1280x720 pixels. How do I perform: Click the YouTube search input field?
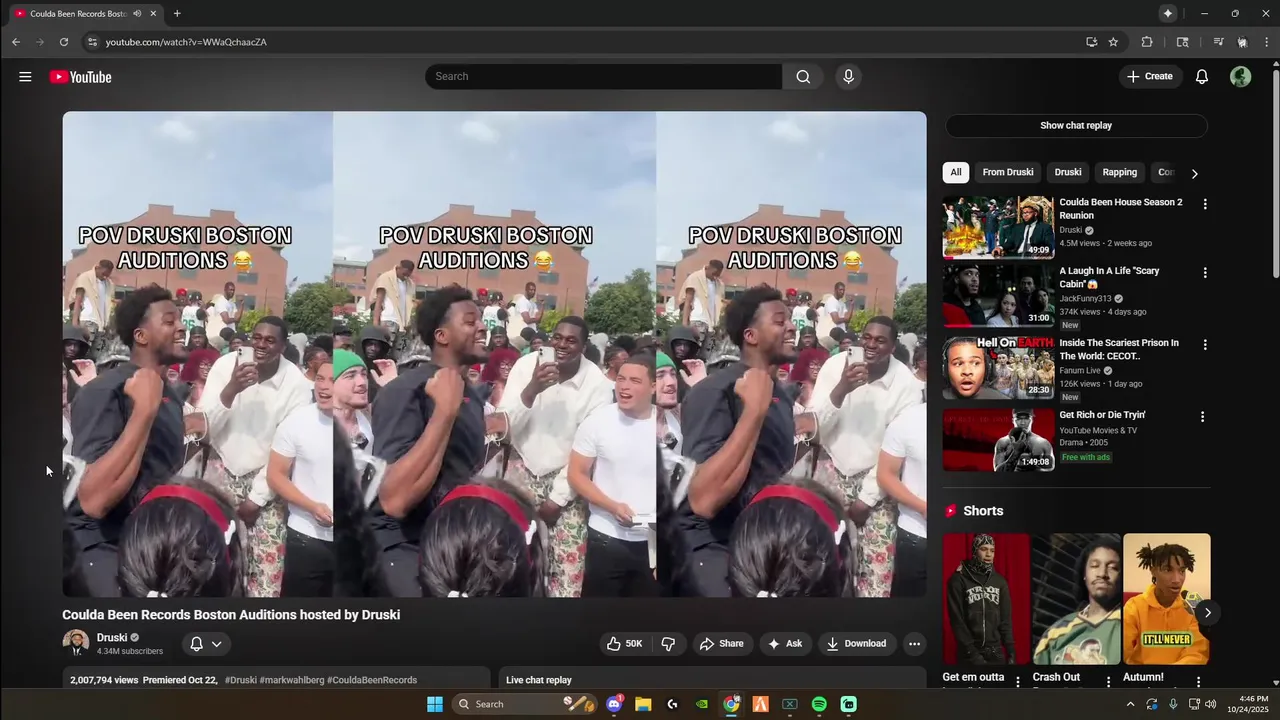pos(604,77)
